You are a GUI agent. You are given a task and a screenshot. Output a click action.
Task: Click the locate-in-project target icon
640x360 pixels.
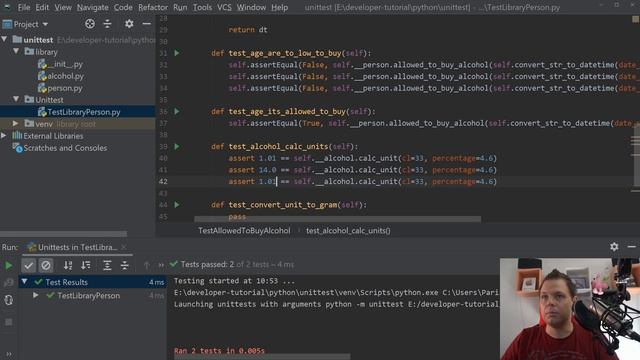(90, 24)
